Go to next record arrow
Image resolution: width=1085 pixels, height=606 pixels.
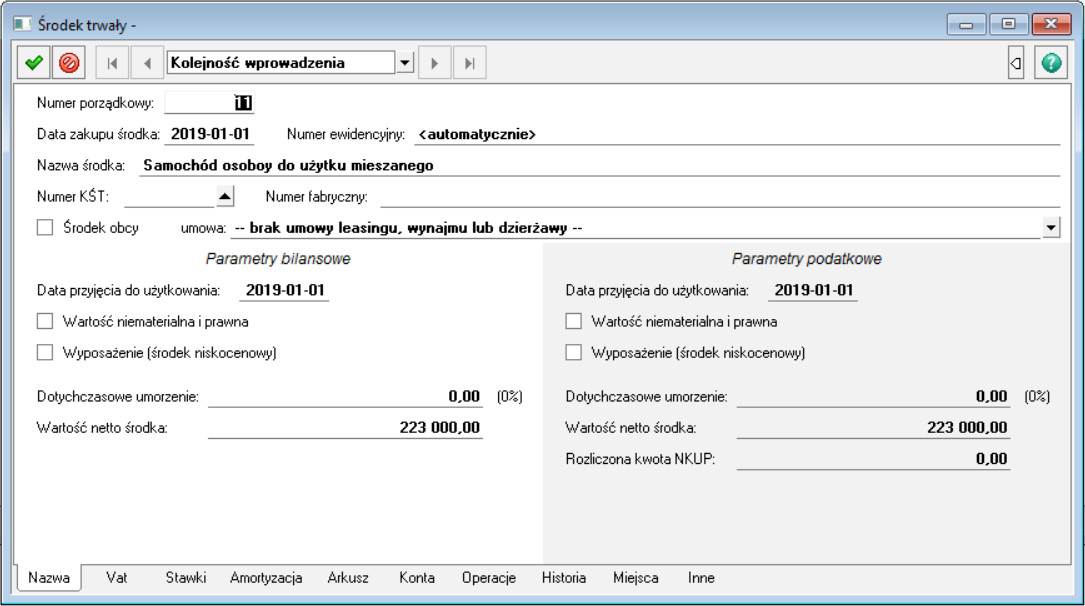(434, 63)
